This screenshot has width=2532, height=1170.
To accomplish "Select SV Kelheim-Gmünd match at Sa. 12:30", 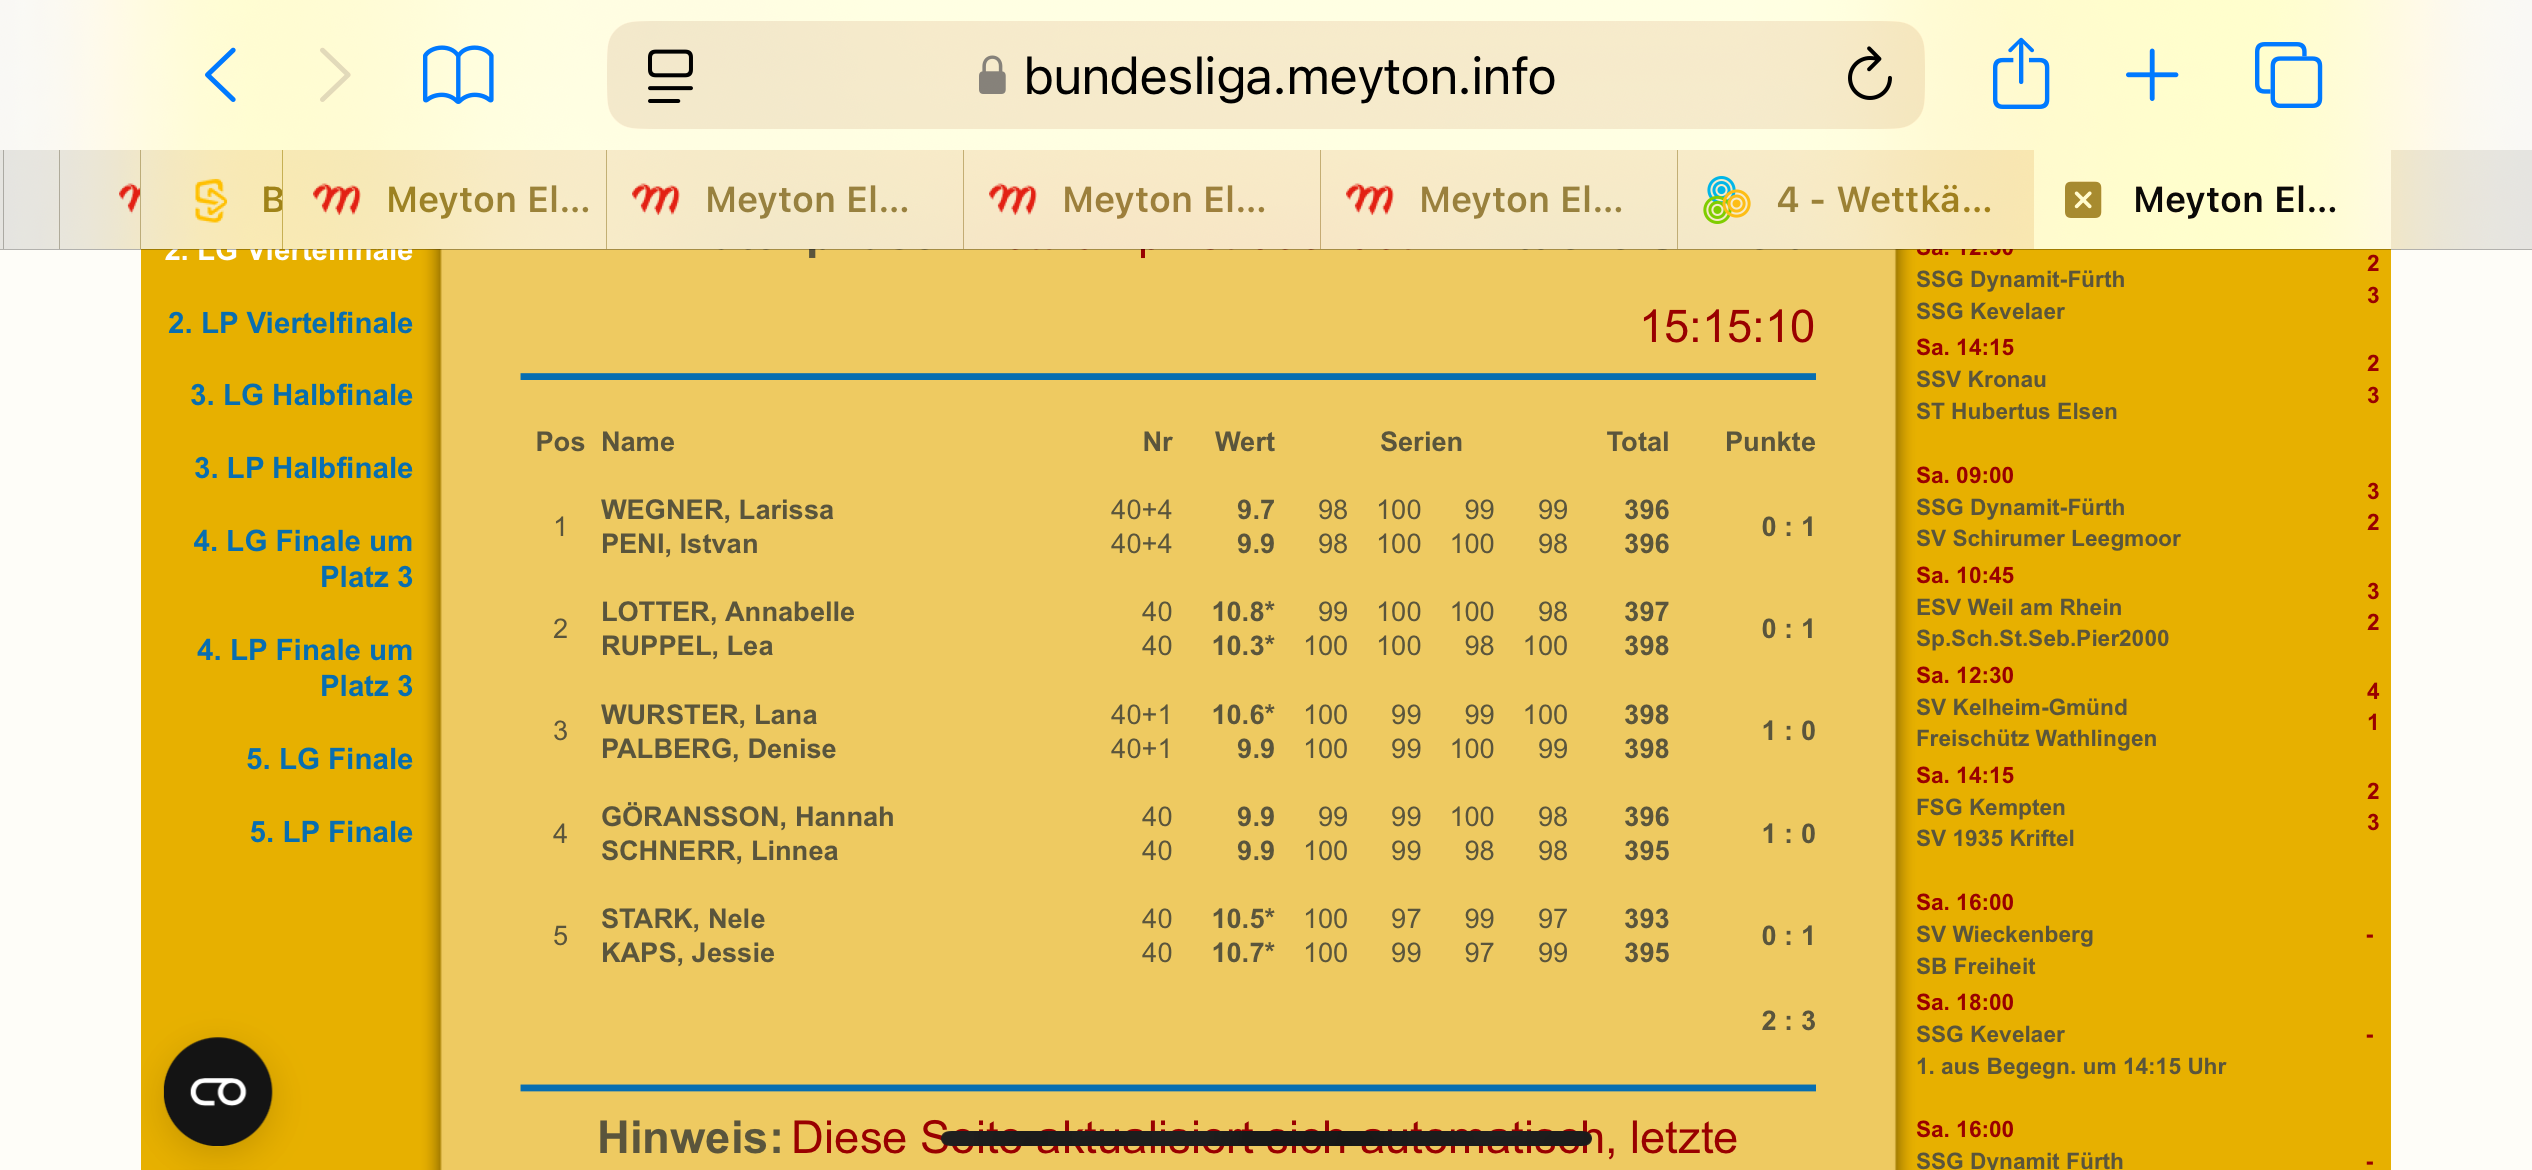I will [x=2021, y=707].
